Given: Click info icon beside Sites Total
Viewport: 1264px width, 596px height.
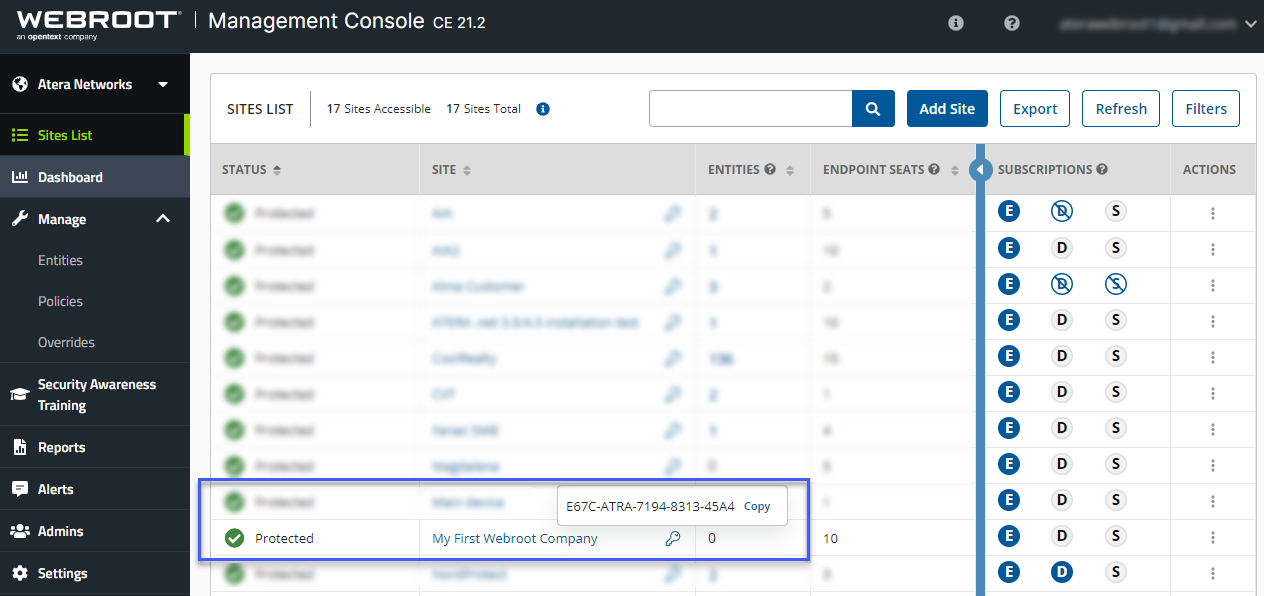Looking at the screenshot, I should 543,109.
